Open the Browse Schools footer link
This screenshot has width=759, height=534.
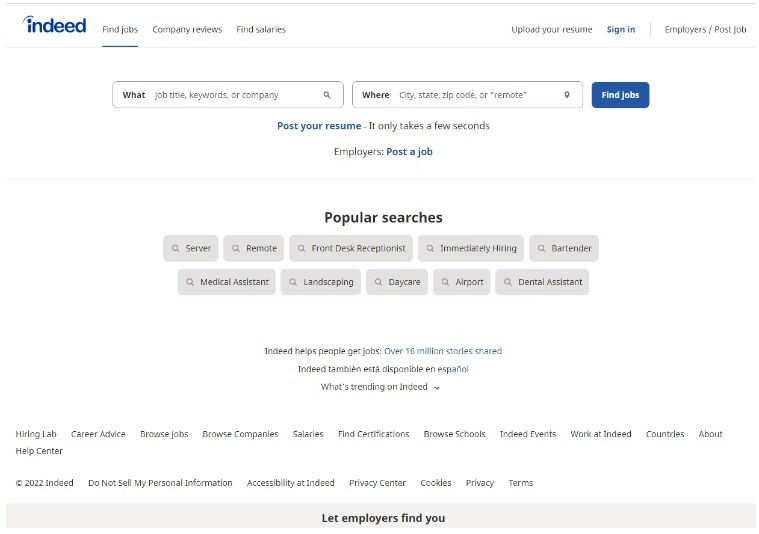455,434
